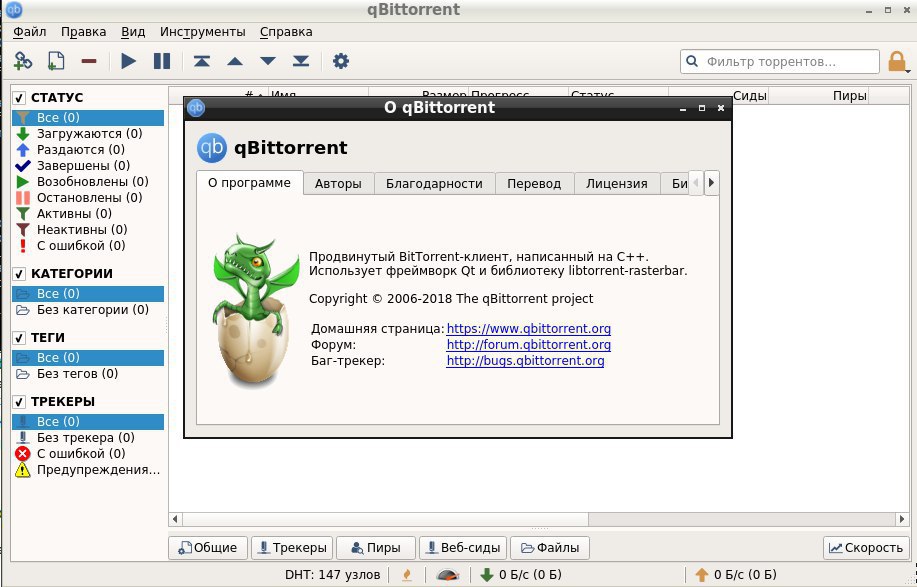Switch to the Перевод tab
Screen dimensions: 917x587
[x=534, y=184]
